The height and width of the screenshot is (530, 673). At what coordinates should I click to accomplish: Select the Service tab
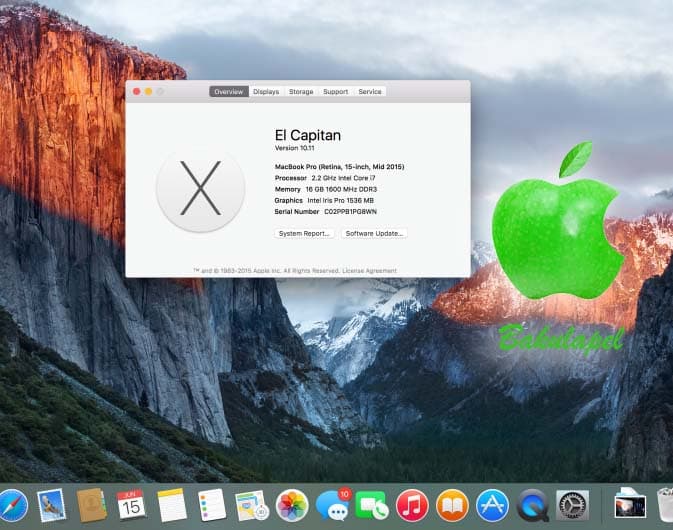tap(370, 91)
